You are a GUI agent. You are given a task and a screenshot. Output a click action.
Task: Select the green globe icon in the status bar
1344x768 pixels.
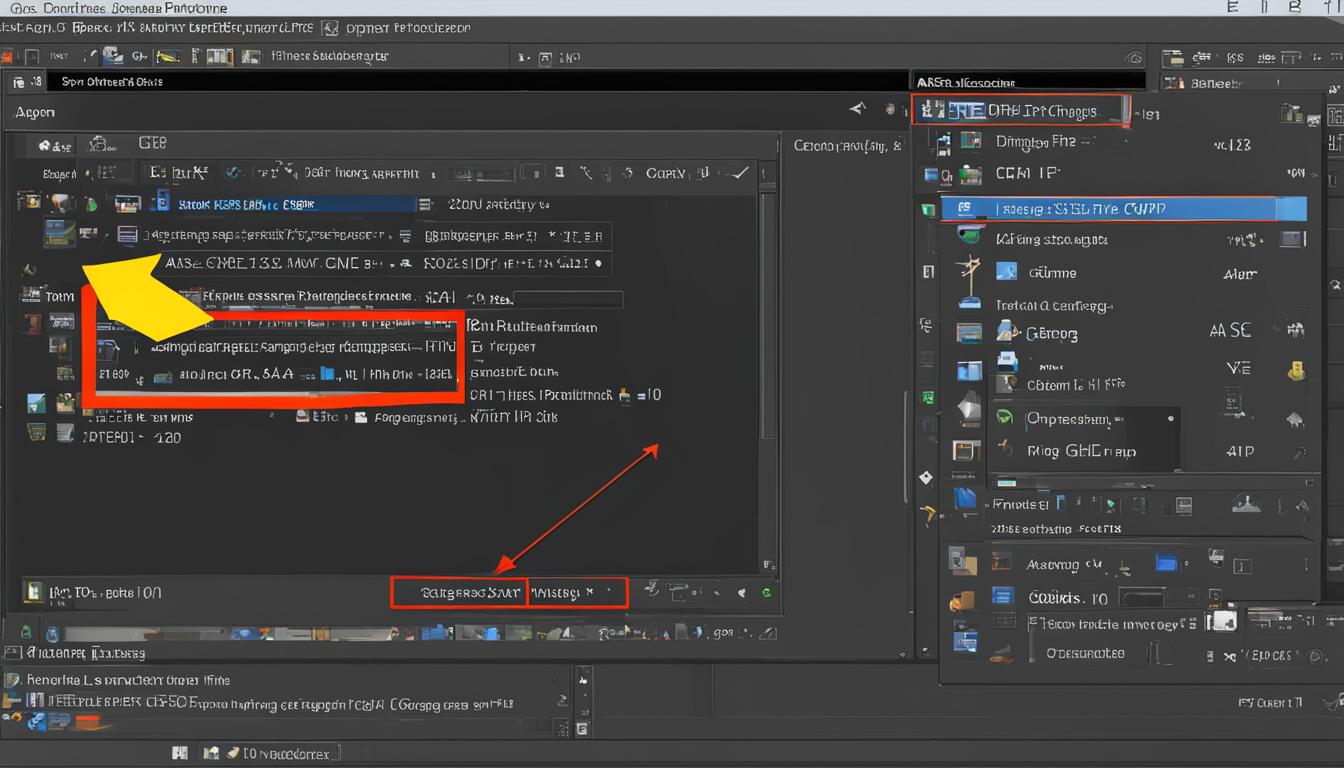766,592
